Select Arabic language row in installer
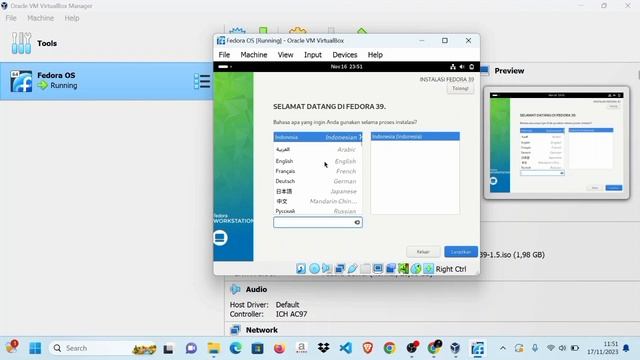The image size is (640, 360). [x=318, y=150]
